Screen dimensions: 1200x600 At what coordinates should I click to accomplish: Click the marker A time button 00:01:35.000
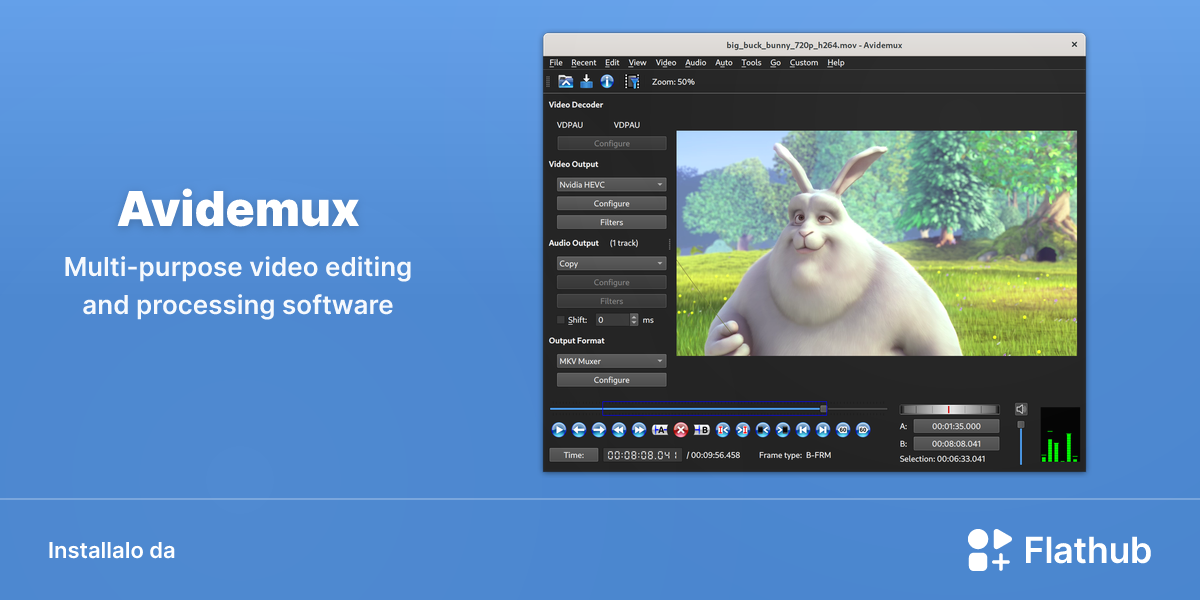click(x=957, y=426)
